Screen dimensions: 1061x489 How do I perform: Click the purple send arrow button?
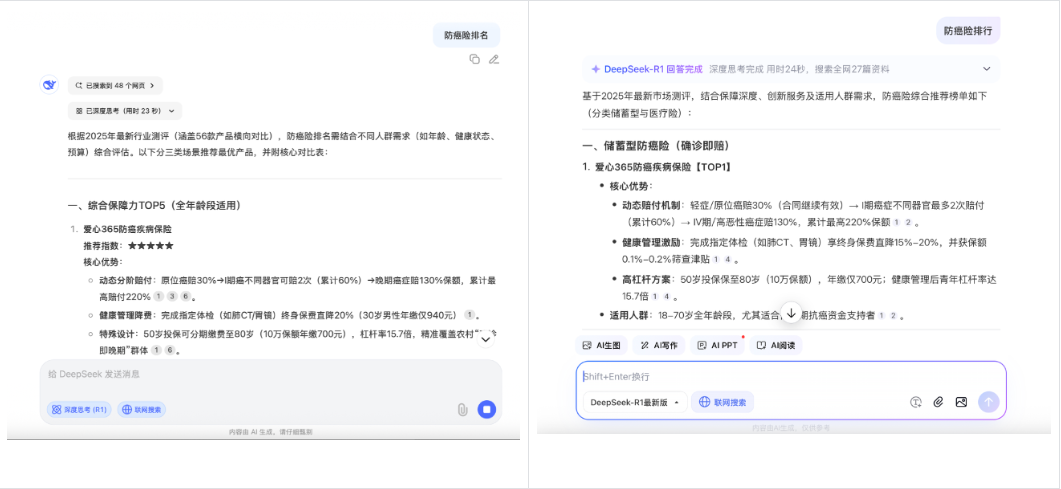click(988, 402)
